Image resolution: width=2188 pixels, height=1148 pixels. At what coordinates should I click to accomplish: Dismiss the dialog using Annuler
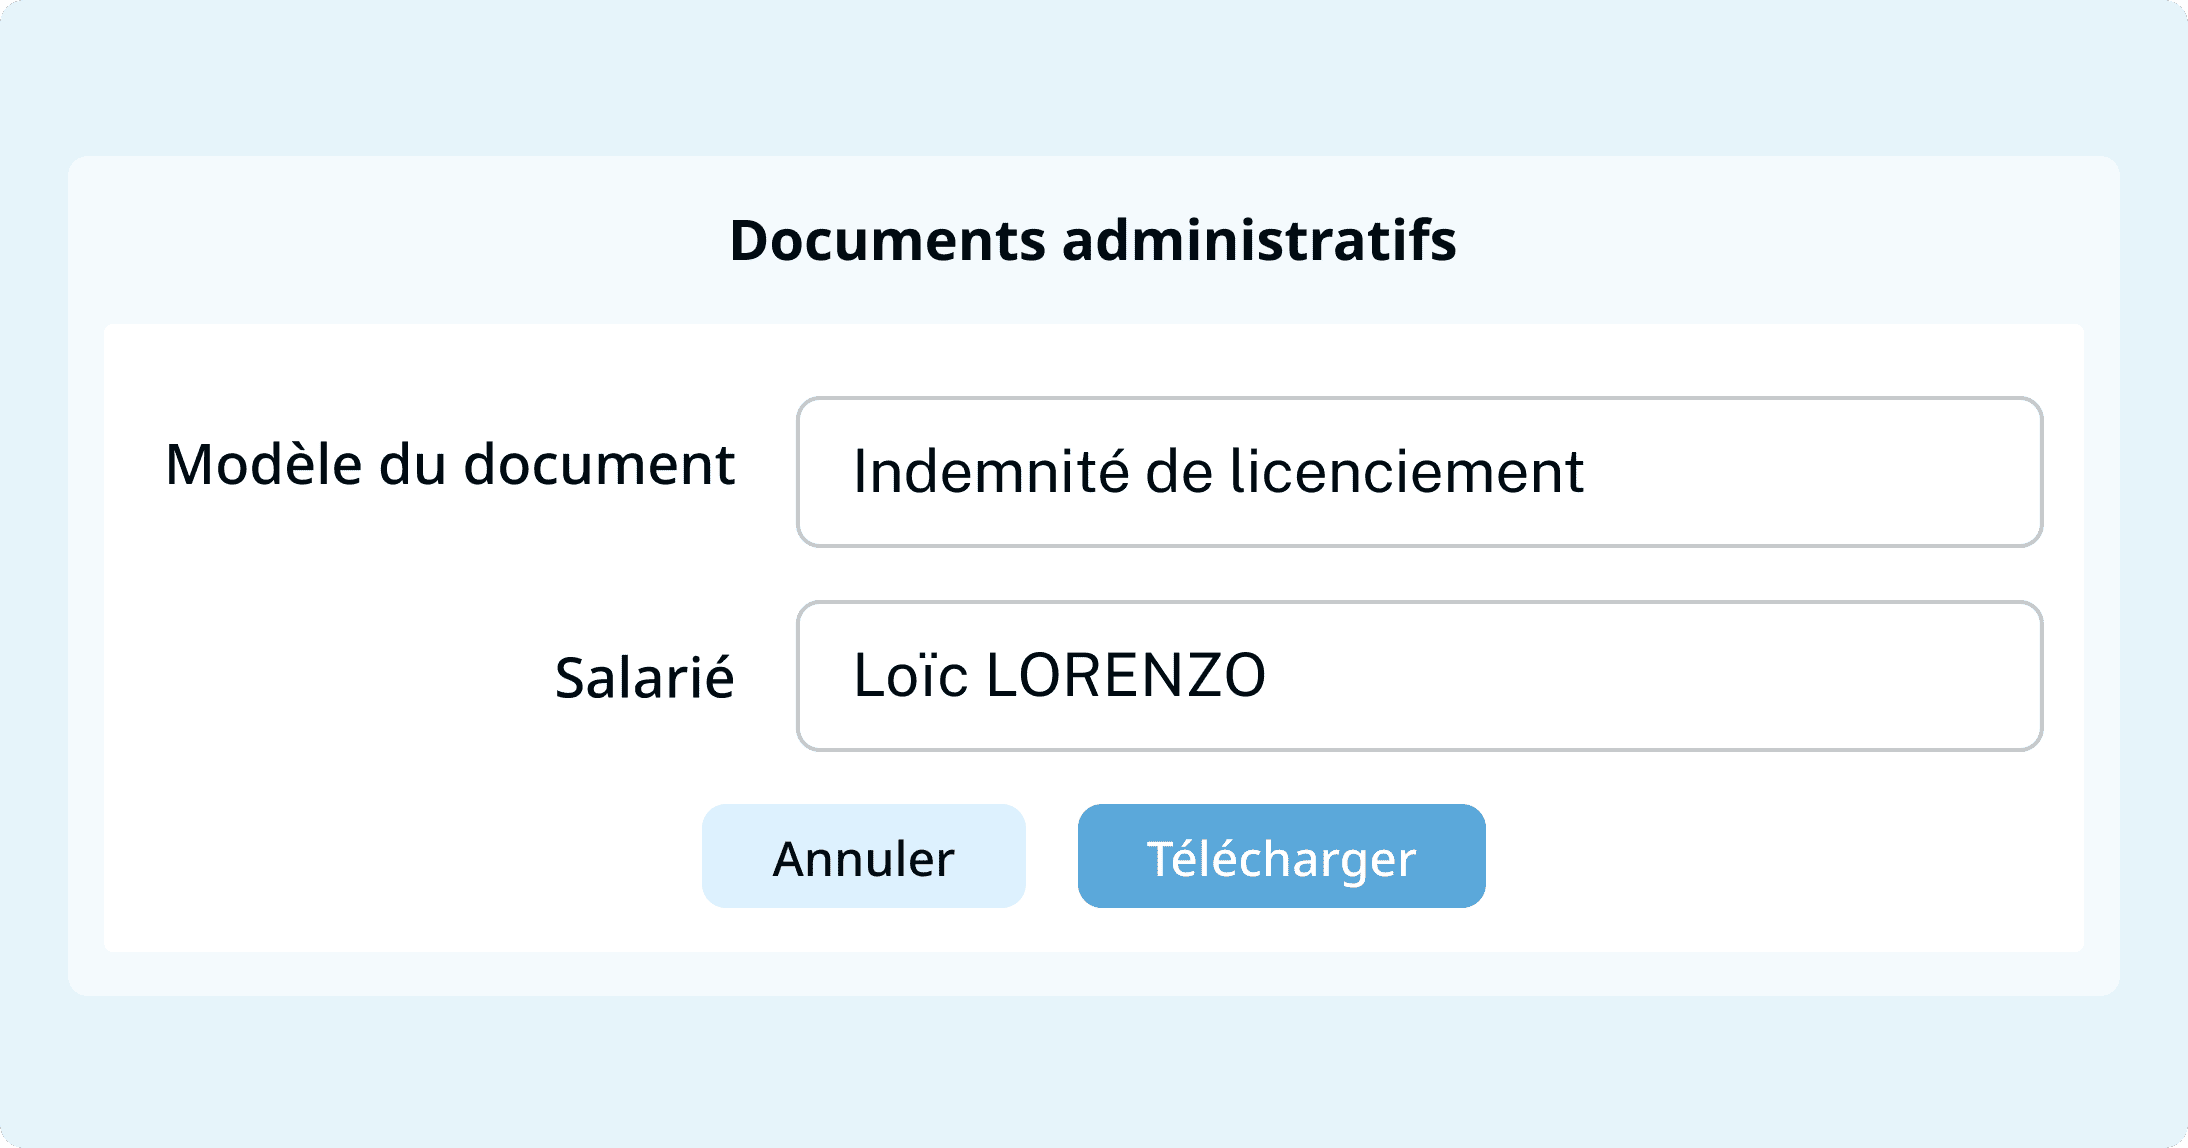click(863, 857)
